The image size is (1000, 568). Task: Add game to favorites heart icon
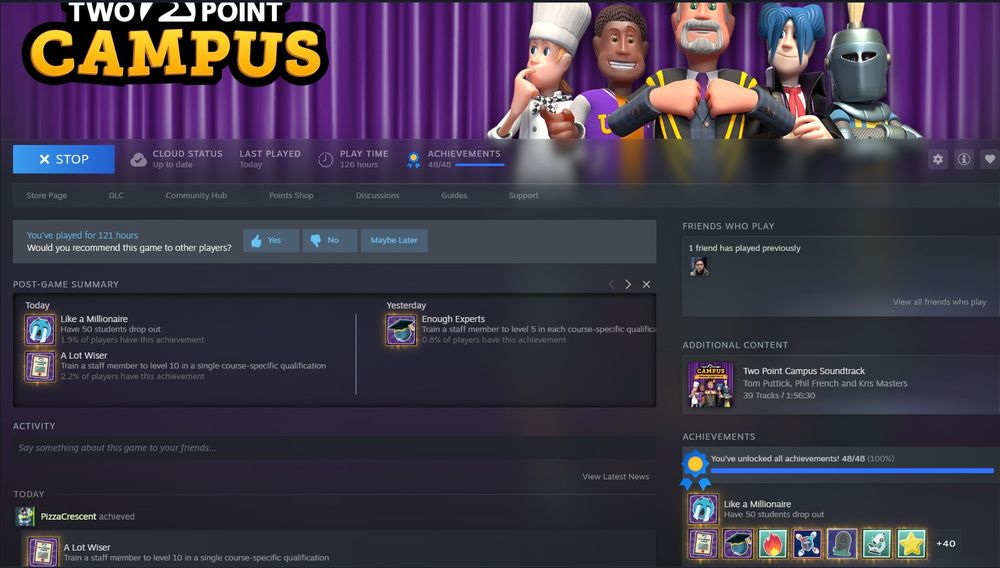[x=990, y=159]
